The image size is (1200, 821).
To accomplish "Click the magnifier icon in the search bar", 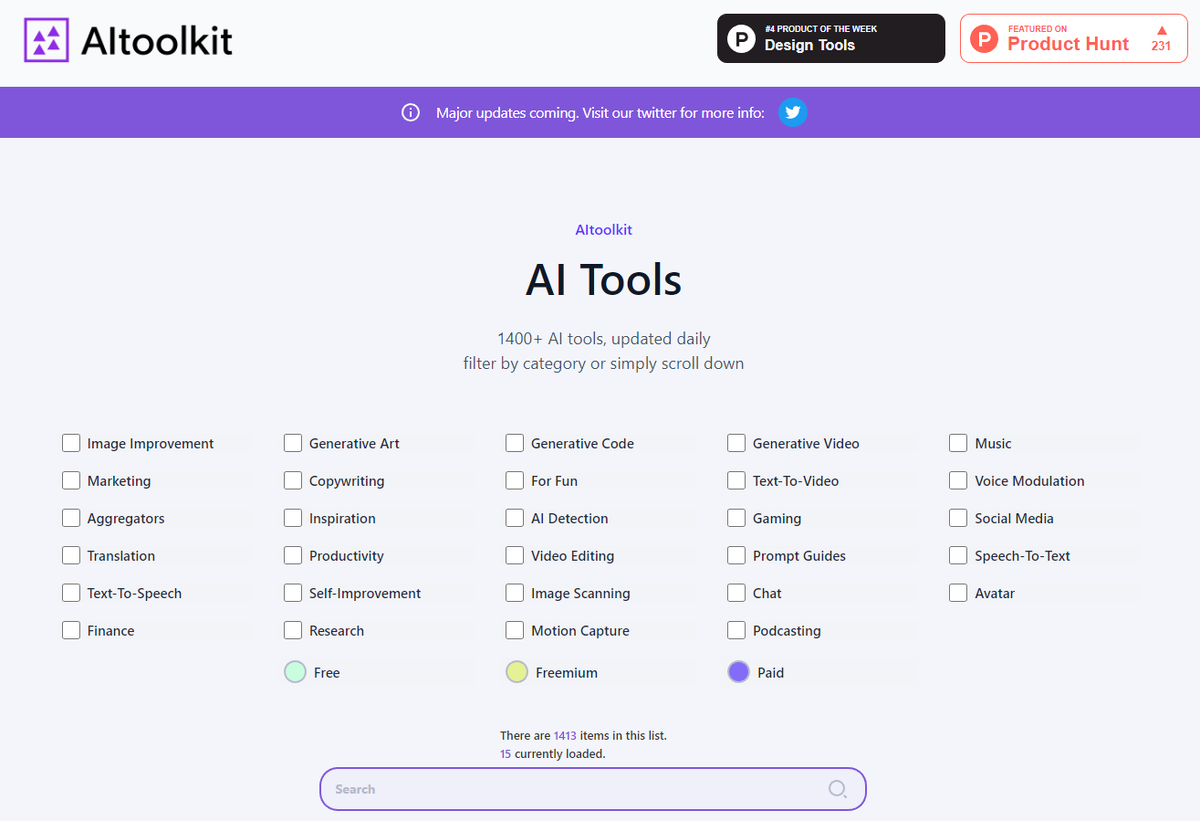I will (x=837, y=789).
